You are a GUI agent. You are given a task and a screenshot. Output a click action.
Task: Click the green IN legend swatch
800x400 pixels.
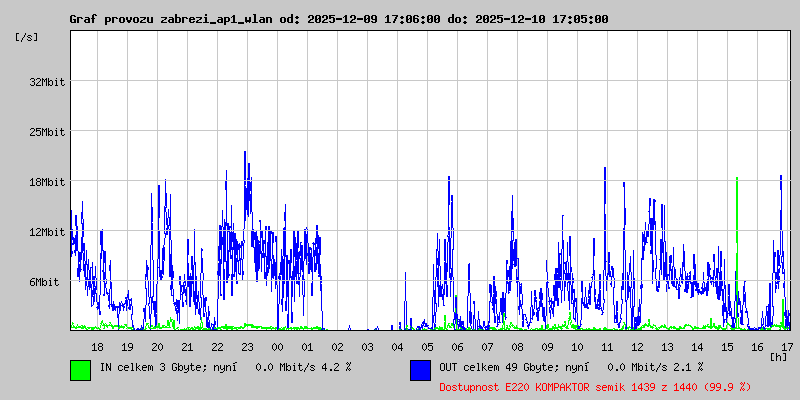[x=80, y=369]
